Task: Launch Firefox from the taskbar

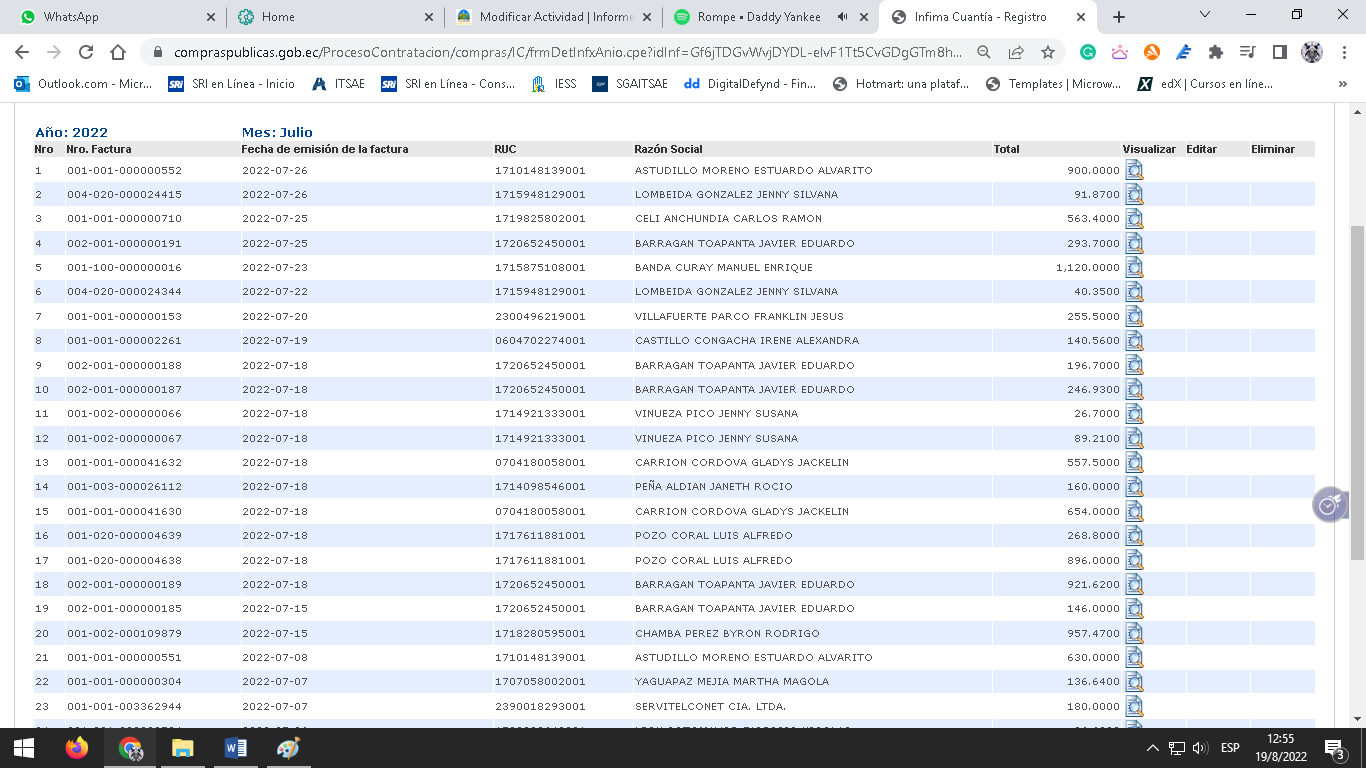Action: click(77, 748)
